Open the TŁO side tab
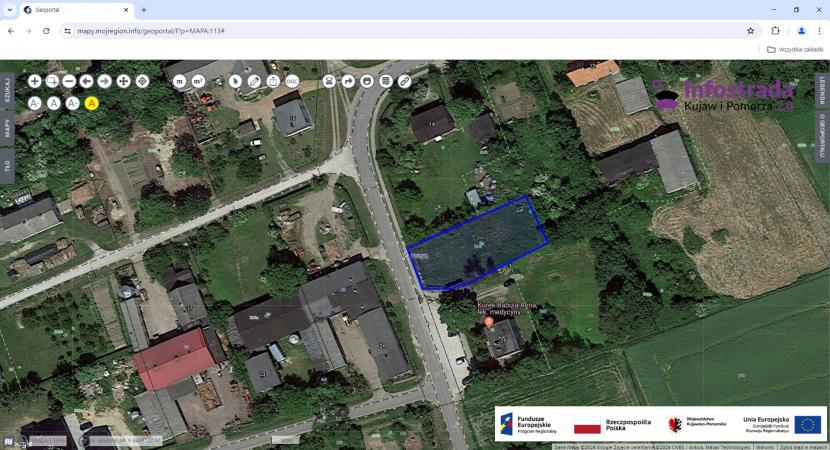Image resolution: width=830 pixels, height=450 pixels. pyautogui.click(x=7, y=166)
